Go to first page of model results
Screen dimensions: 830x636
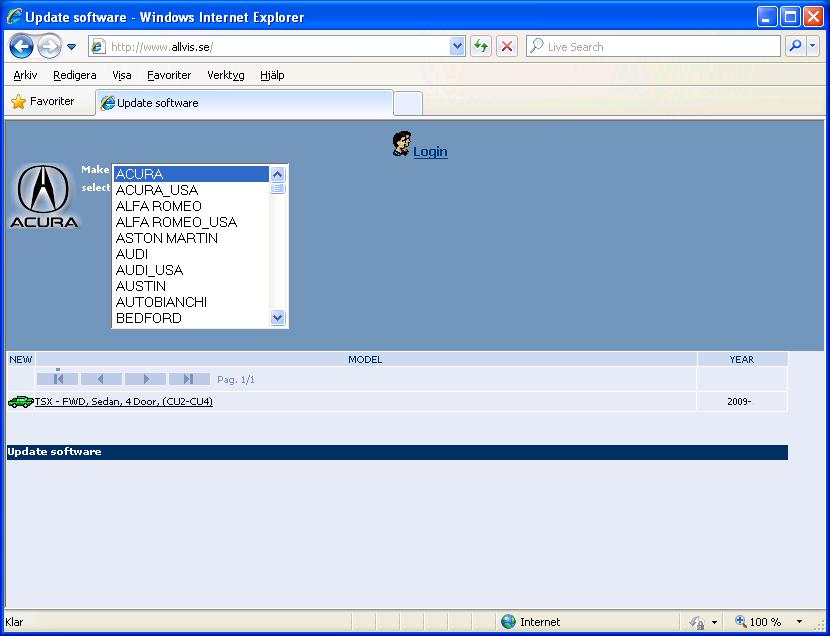[58, 379]
